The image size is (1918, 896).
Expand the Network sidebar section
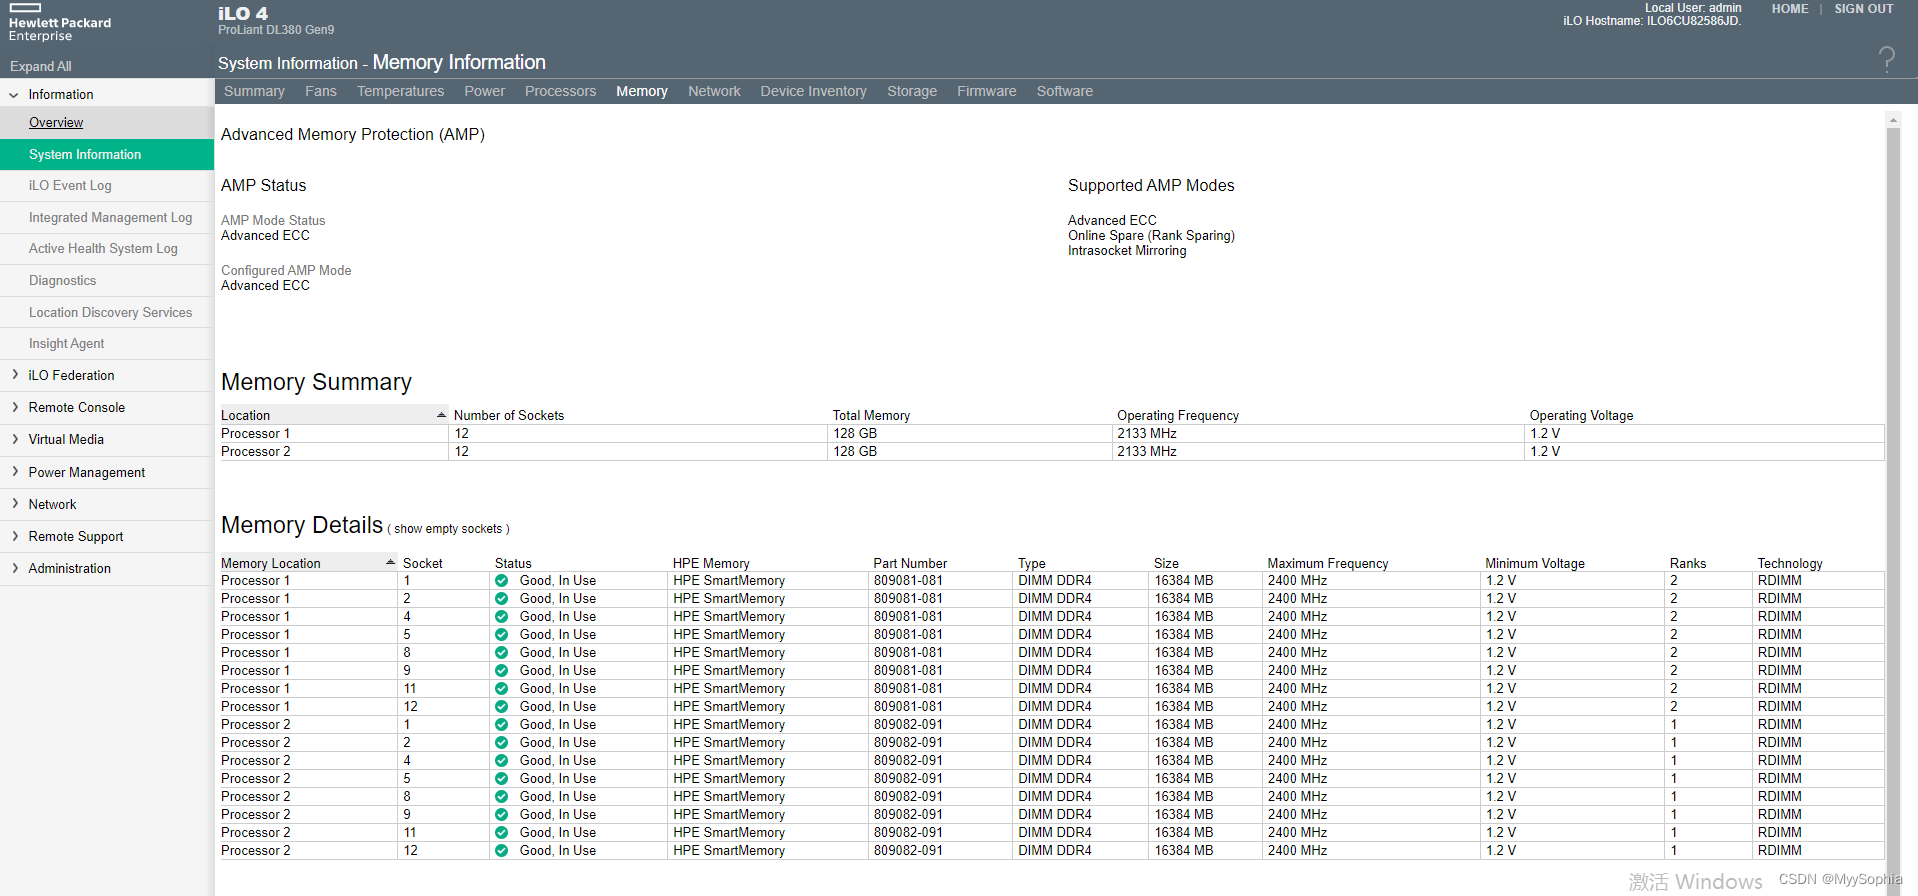point(14,504)
